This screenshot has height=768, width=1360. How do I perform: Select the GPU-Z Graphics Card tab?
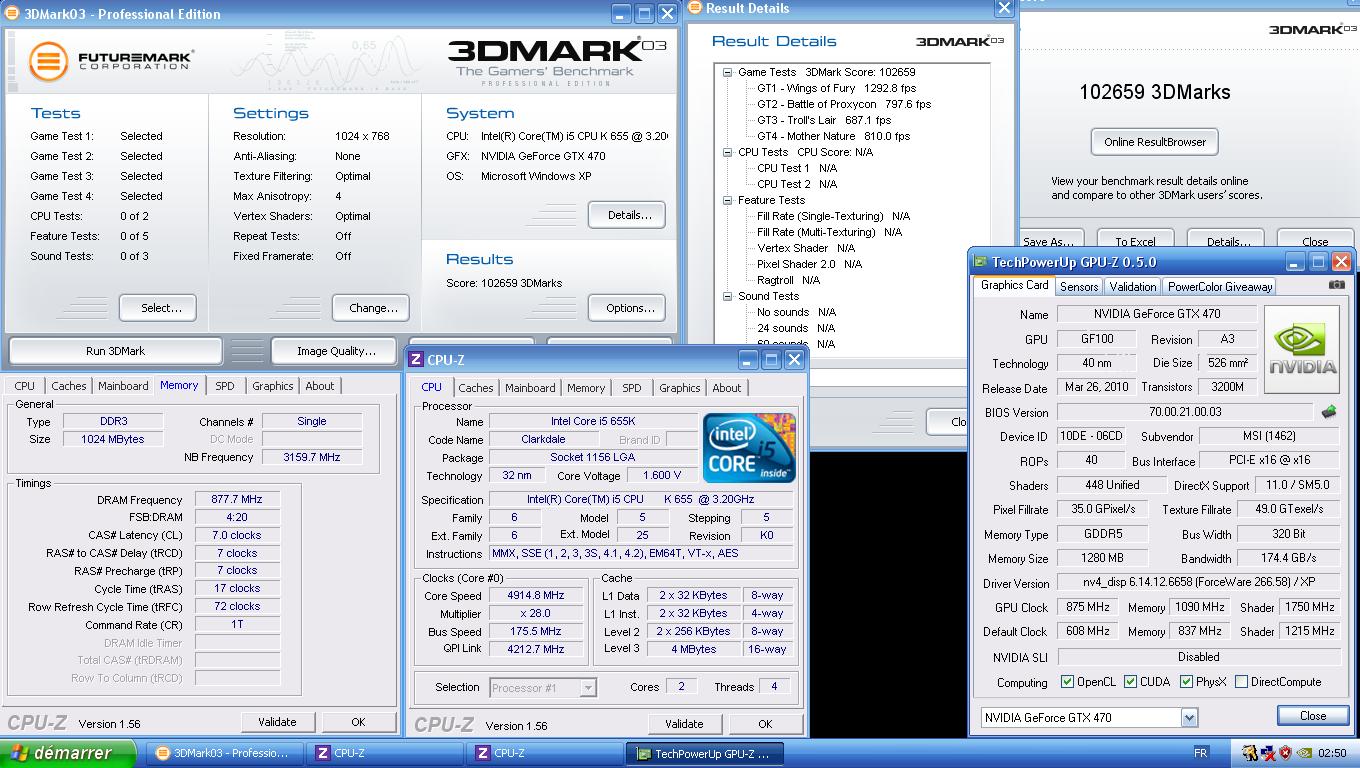[x=1014, y=285]
